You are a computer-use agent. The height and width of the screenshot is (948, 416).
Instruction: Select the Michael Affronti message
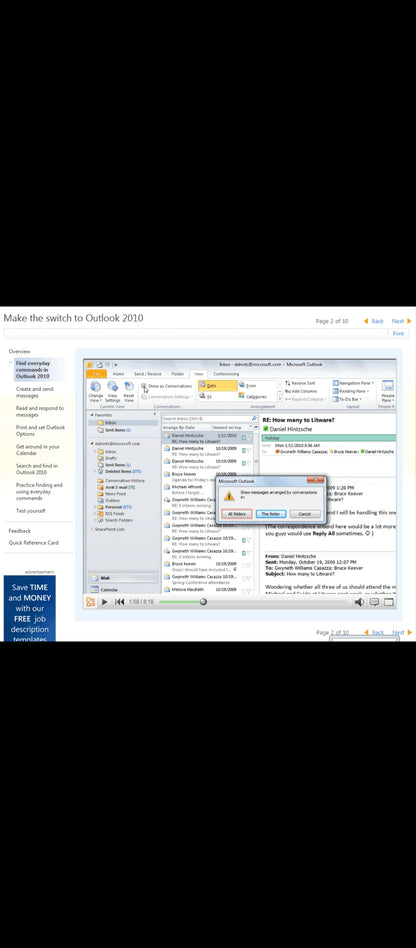click(x=207, y=489)
